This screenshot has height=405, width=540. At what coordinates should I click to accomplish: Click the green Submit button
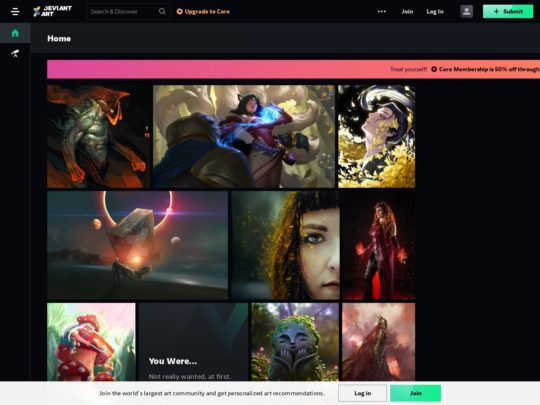508,11
